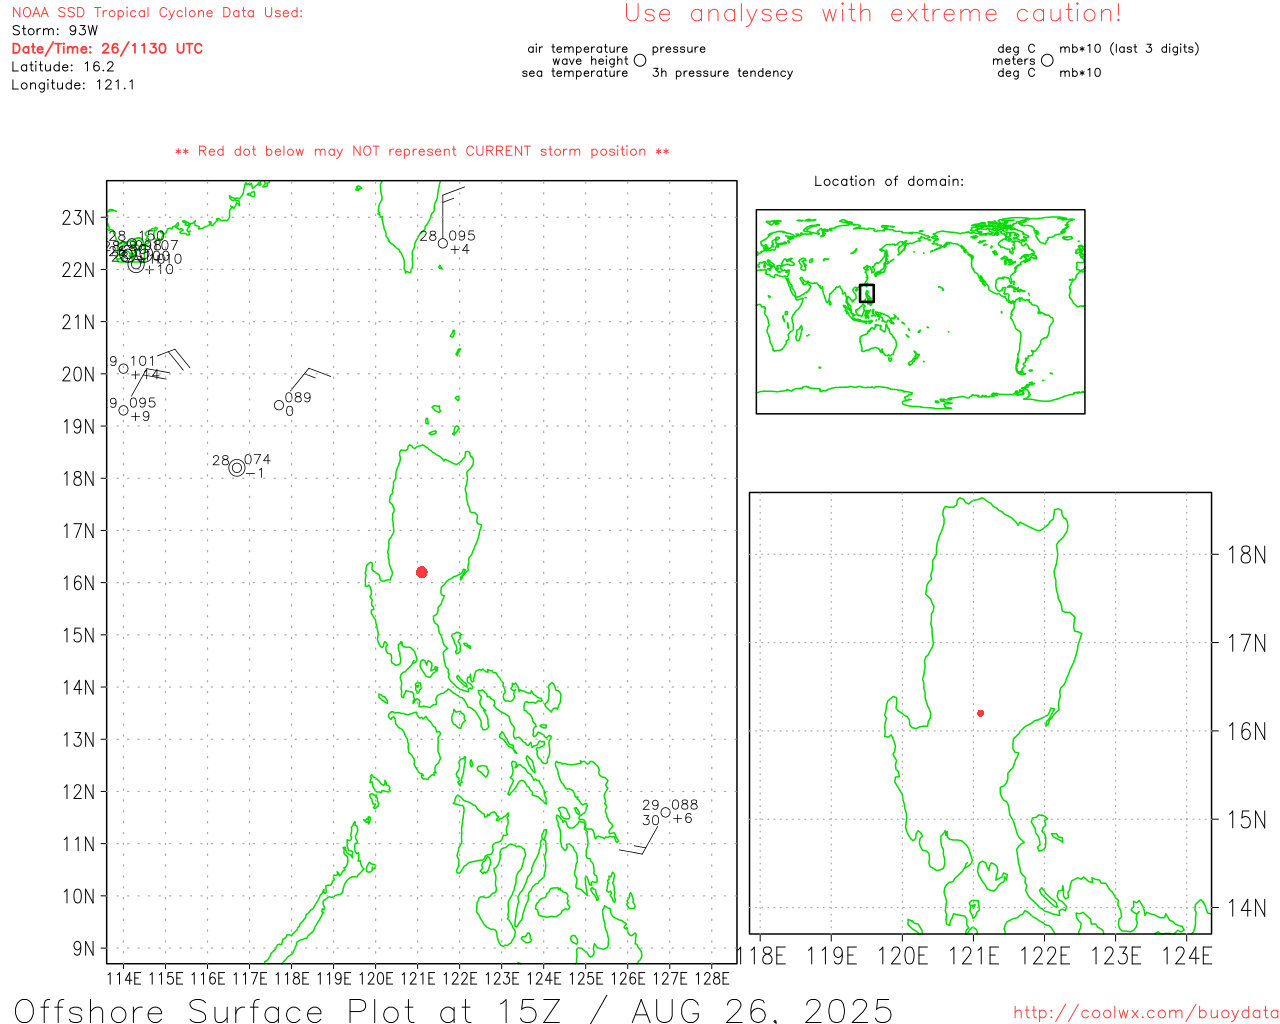The height and width of the screenshot is (1024, 1280).
Task: Click the '119E' label on inset map axis
Action: click(x=832, y=956)
